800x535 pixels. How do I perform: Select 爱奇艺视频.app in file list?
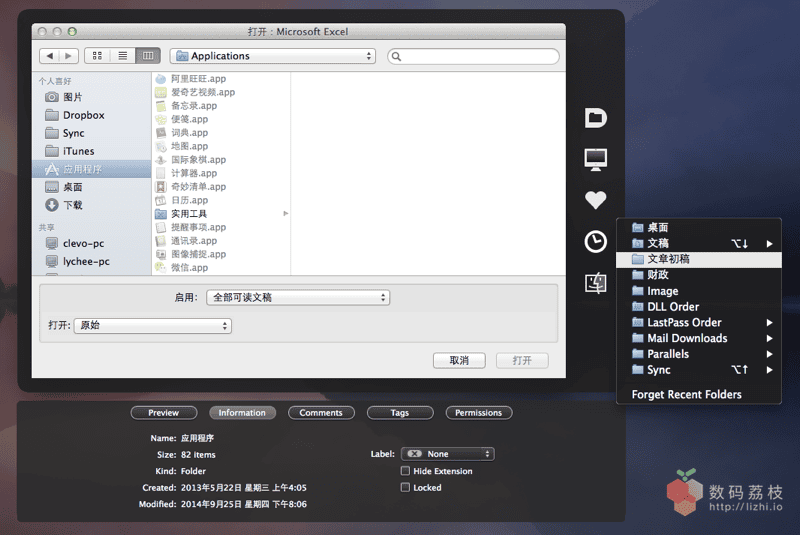(222, 92)
